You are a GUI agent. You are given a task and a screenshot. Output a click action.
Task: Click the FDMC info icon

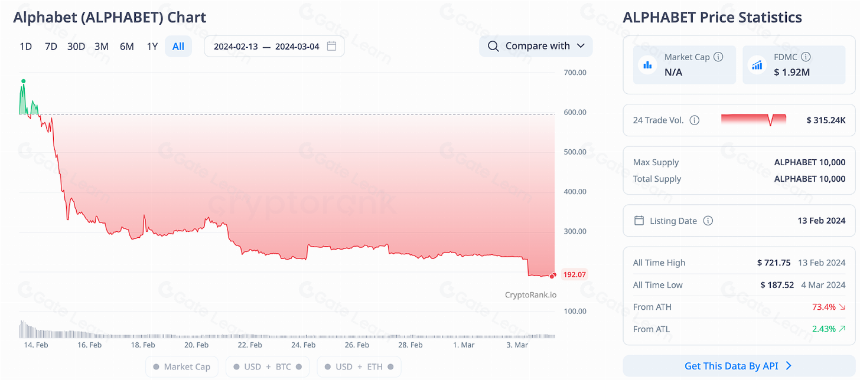click(x=806, y=56)
